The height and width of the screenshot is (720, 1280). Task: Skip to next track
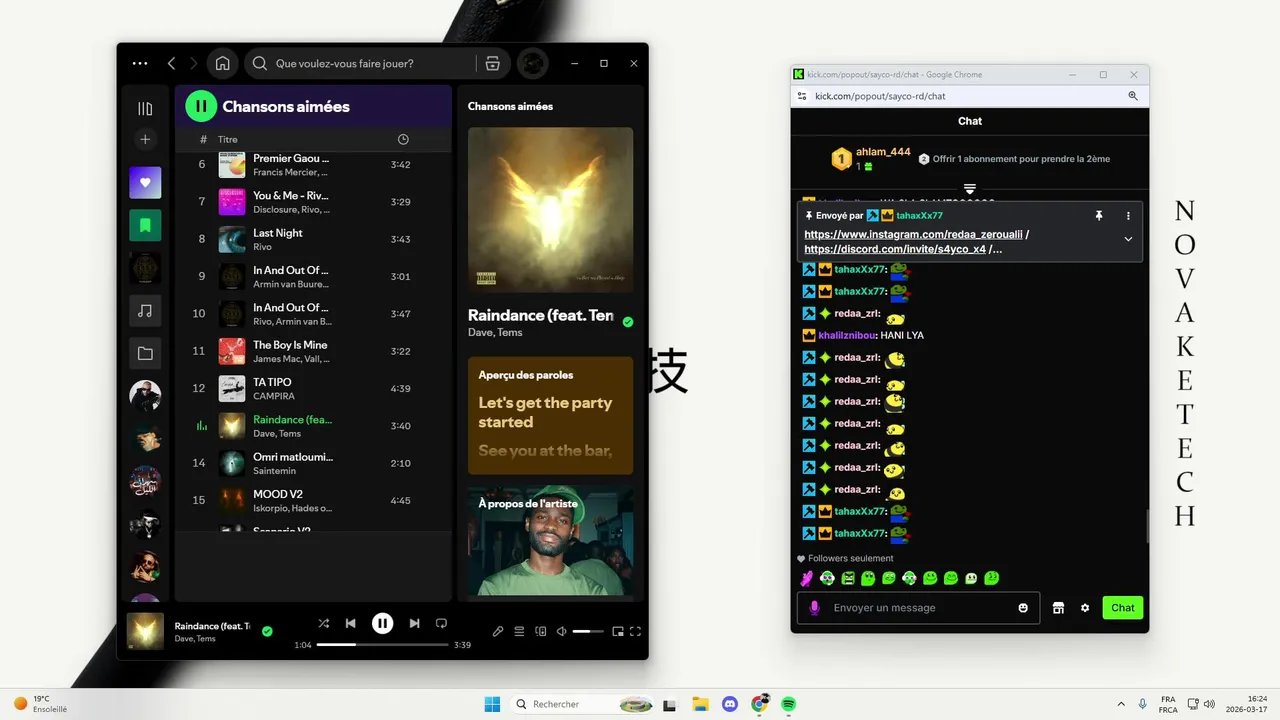414,623
